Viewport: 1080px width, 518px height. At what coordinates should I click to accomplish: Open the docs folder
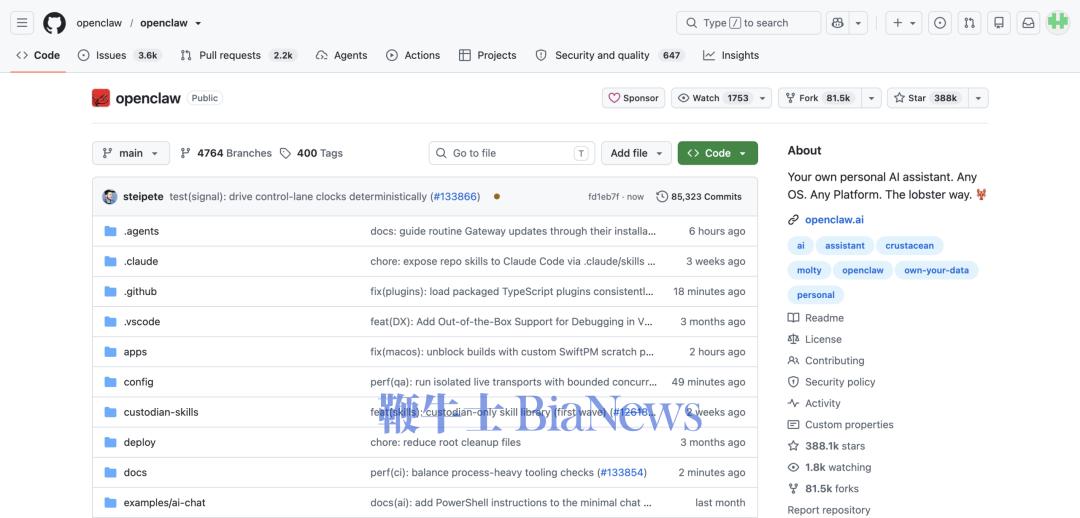pos(135,473)
